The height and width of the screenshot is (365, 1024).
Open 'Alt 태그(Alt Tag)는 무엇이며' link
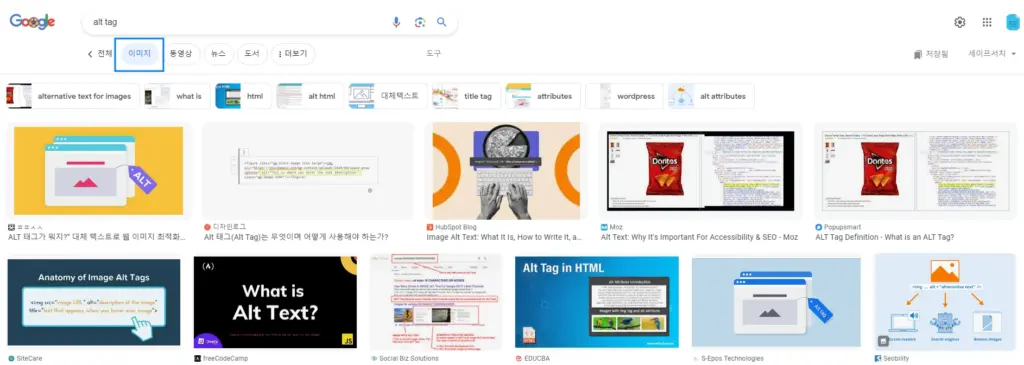click(296, 237)
